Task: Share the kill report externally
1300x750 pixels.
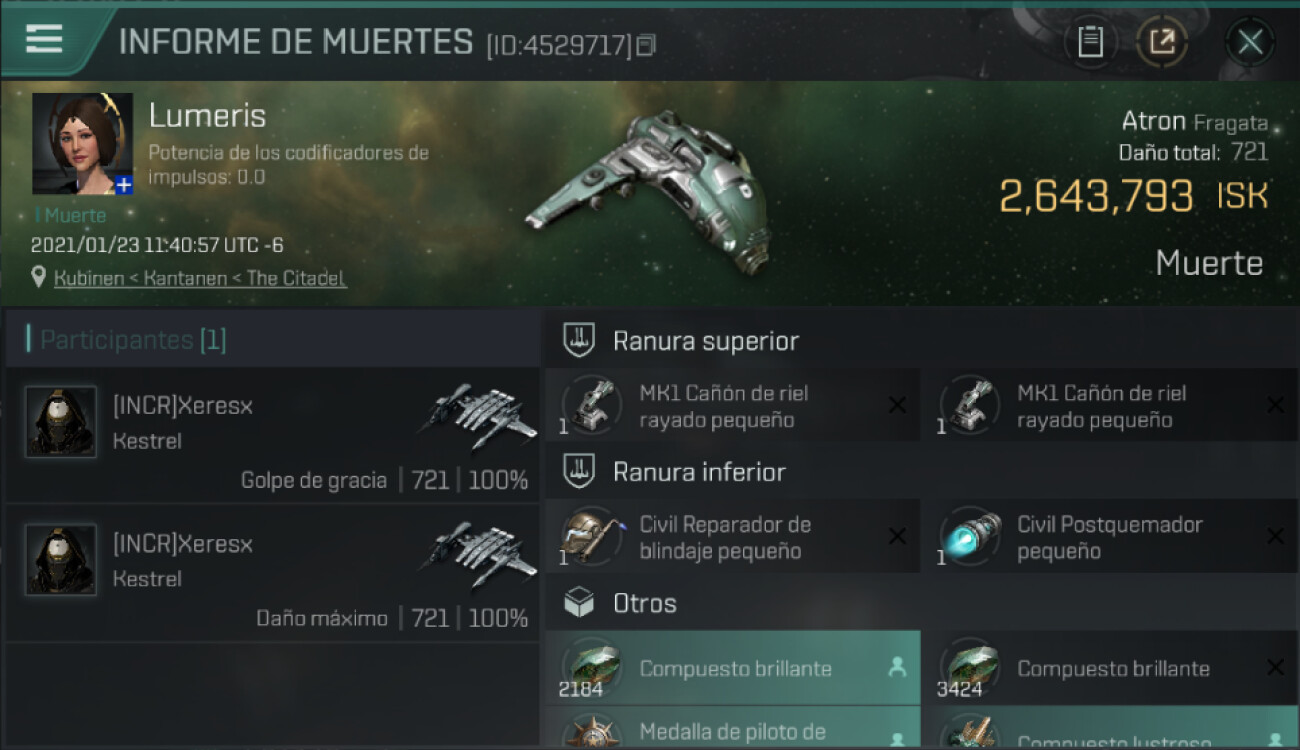Action: tap(1162, 42)
